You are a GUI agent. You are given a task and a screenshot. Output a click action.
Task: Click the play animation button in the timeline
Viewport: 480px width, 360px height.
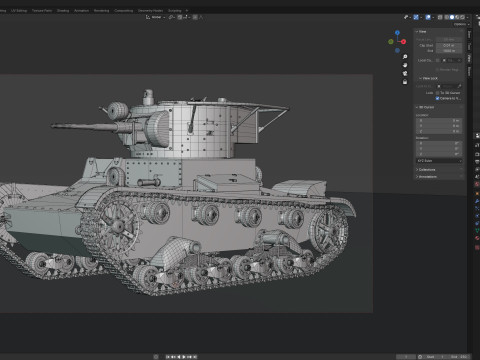click(x=184, y=357)
